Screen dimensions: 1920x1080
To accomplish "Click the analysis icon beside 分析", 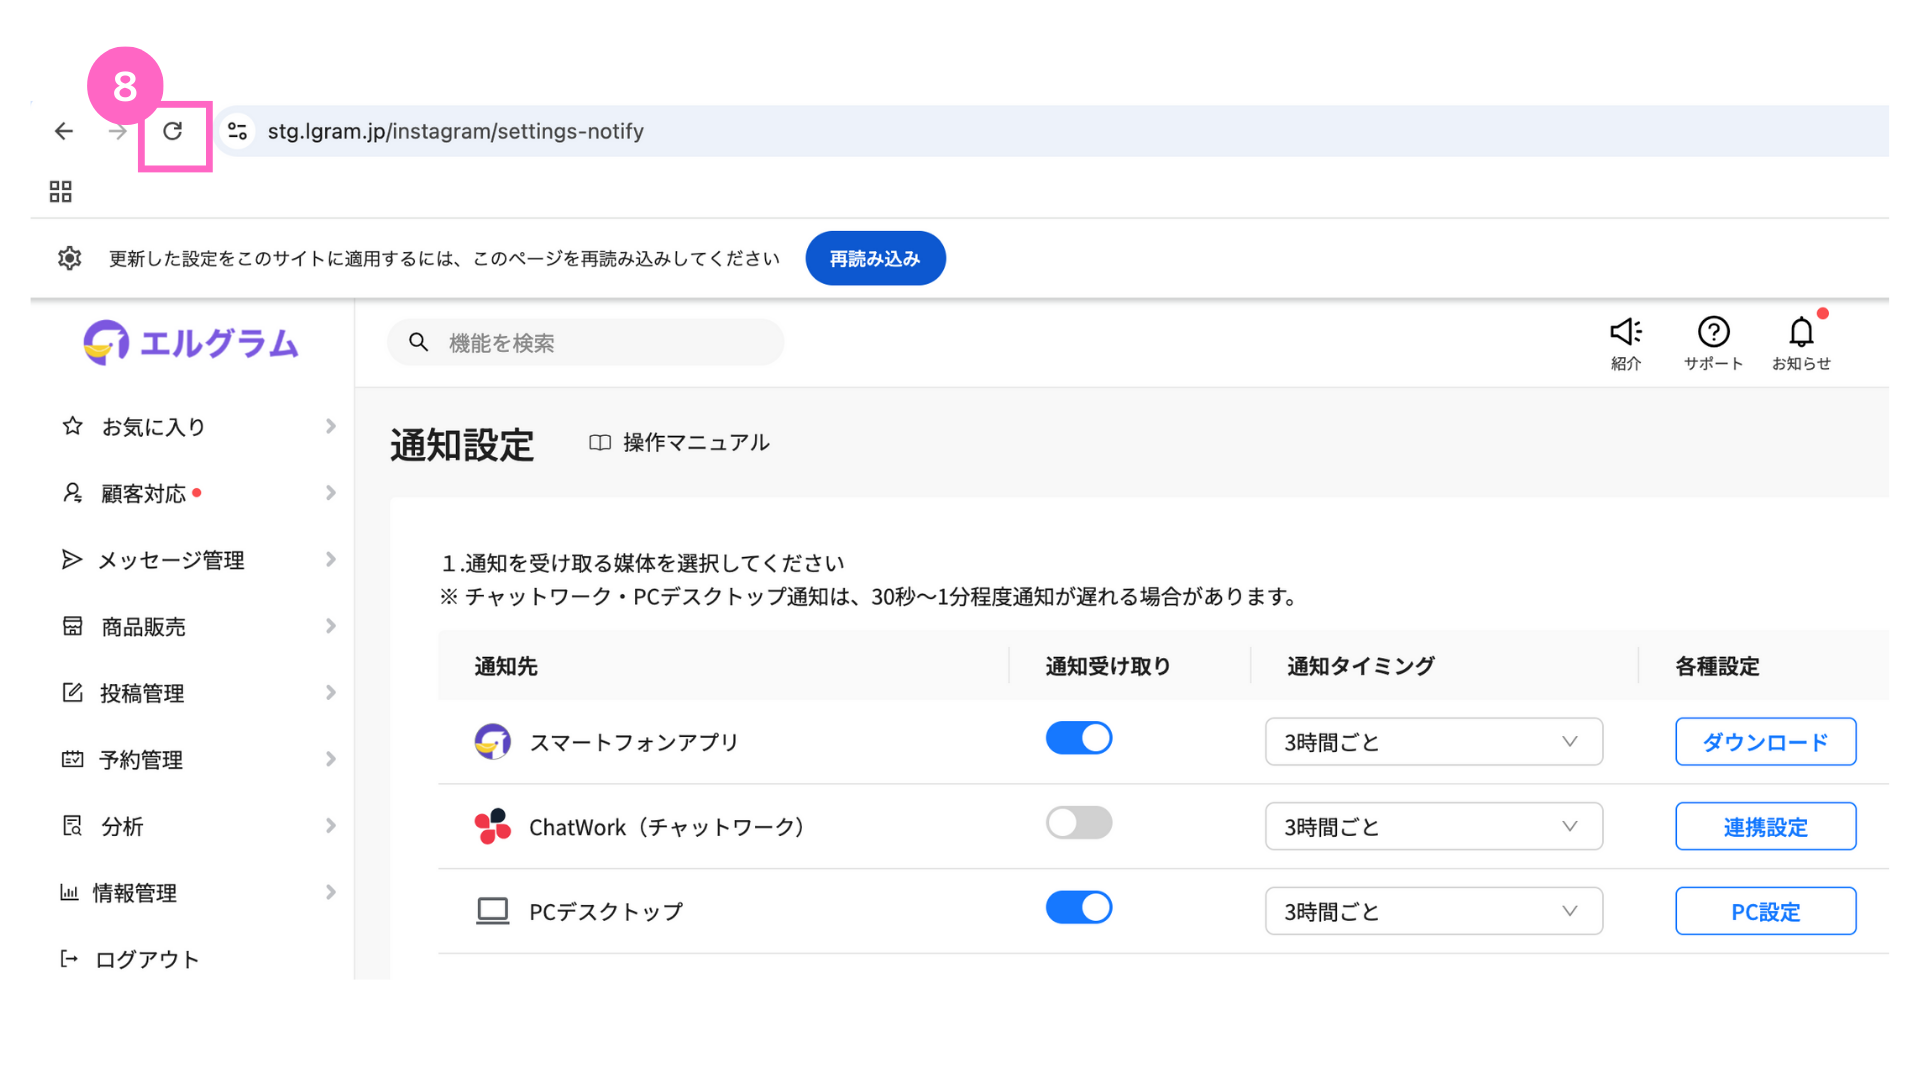I will point(72,825).
